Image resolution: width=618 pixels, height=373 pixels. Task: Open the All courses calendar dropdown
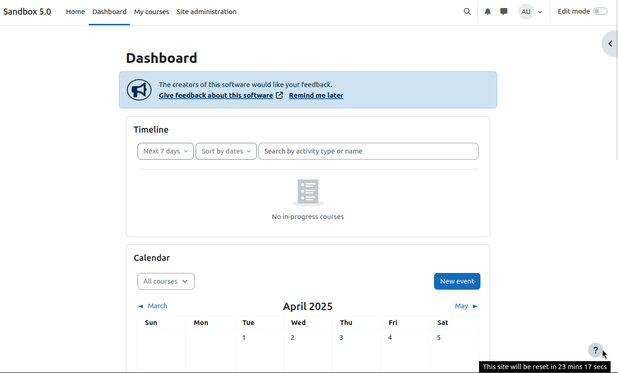pos(166,281)
